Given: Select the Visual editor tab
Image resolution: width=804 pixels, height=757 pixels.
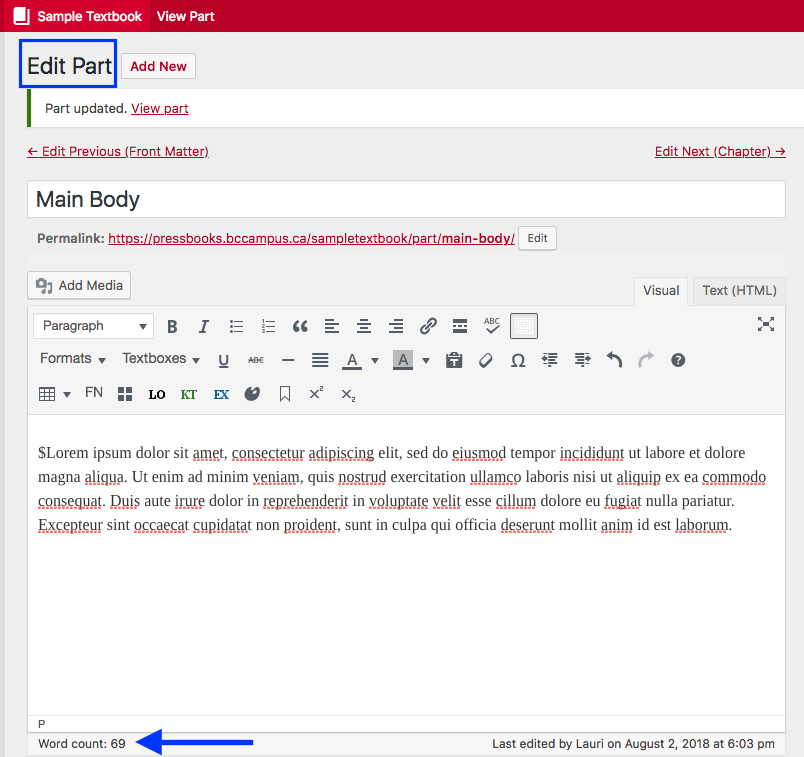Looking at the screenshot, I should pos(660,290).
